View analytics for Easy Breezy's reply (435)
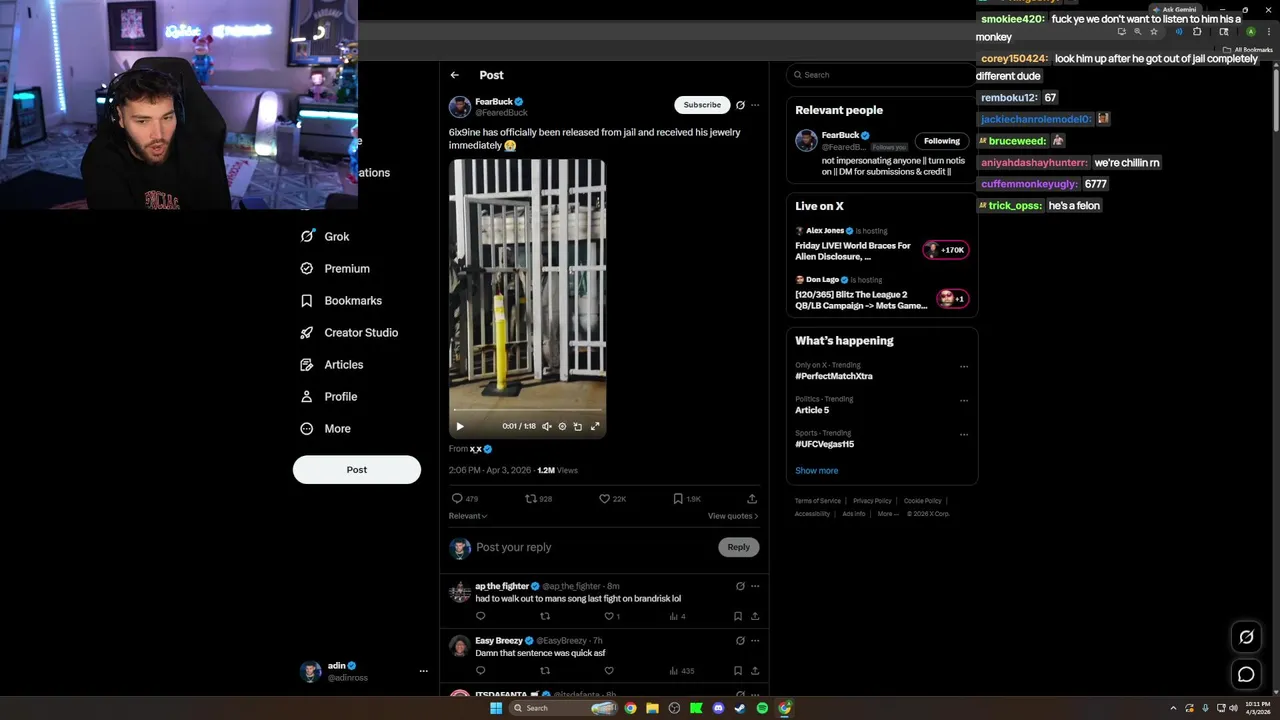Viewport: 1280px width, 720px height. tap(681, 671)
